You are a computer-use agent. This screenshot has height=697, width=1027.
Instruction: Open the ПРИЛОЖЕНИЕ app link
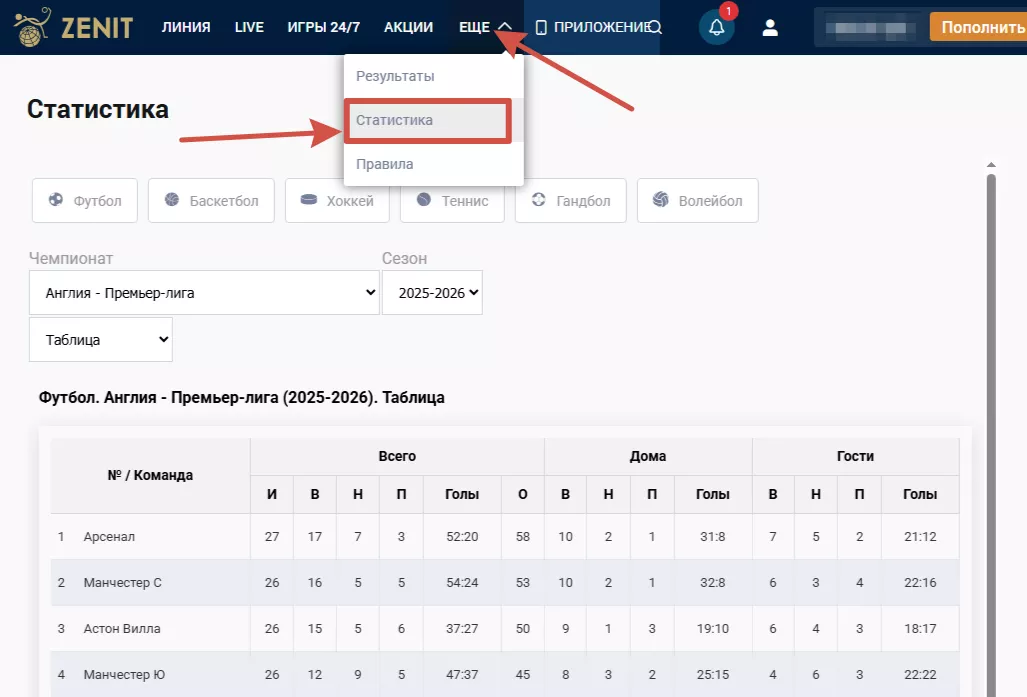(592, 28)
